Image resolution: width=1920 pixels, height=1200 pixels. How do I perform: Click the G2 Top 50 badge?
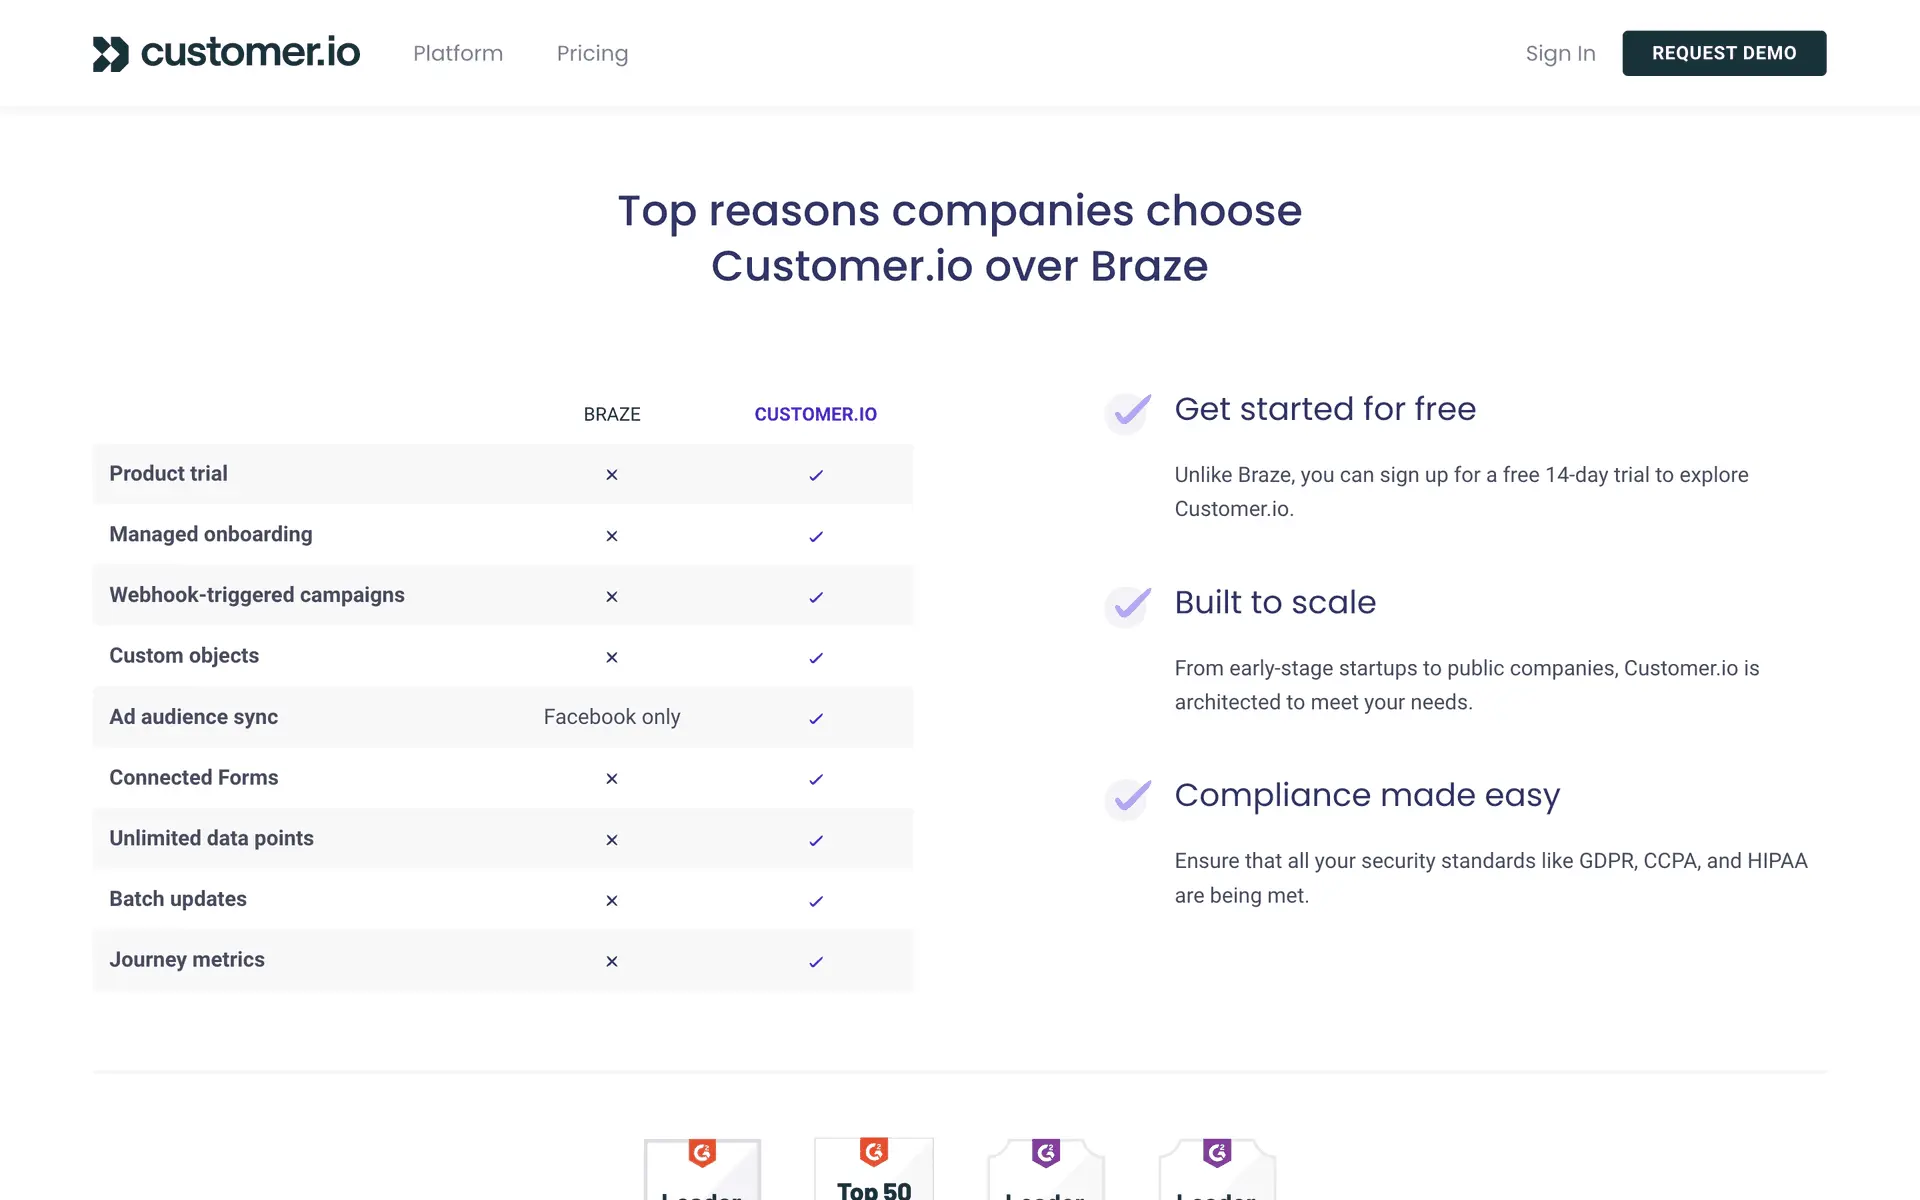pos(874,1170)
